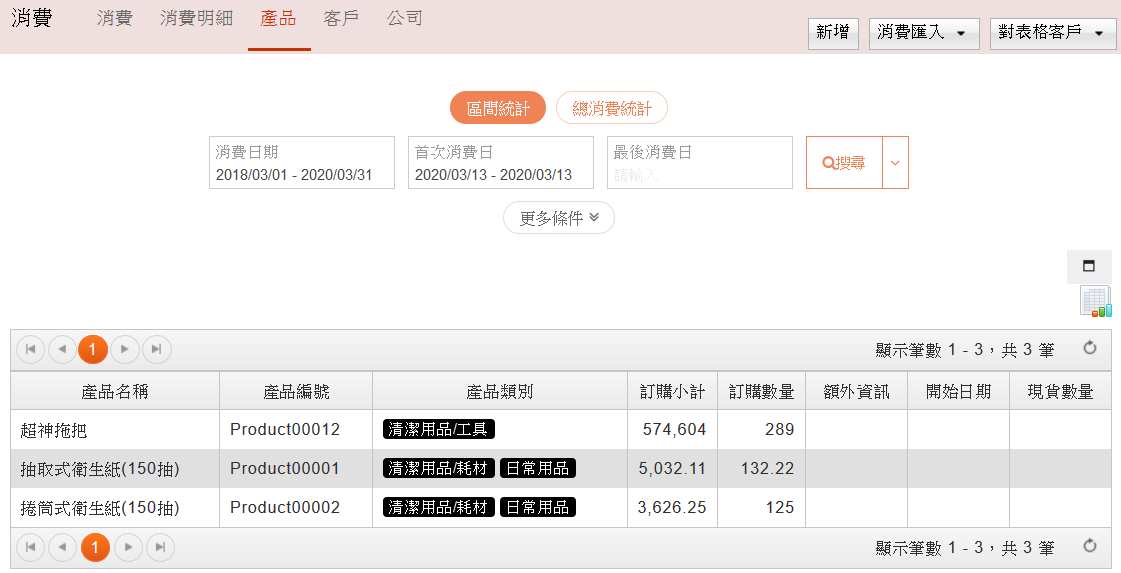The image size is (1121, 573).
Task: Expand the 更多條件 filters
Action: click(559, 218)
